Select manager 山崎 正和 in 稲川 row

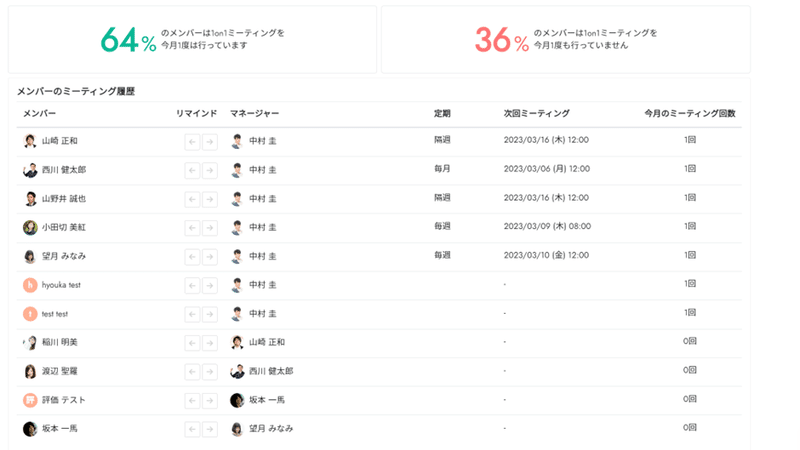(267, 342)
